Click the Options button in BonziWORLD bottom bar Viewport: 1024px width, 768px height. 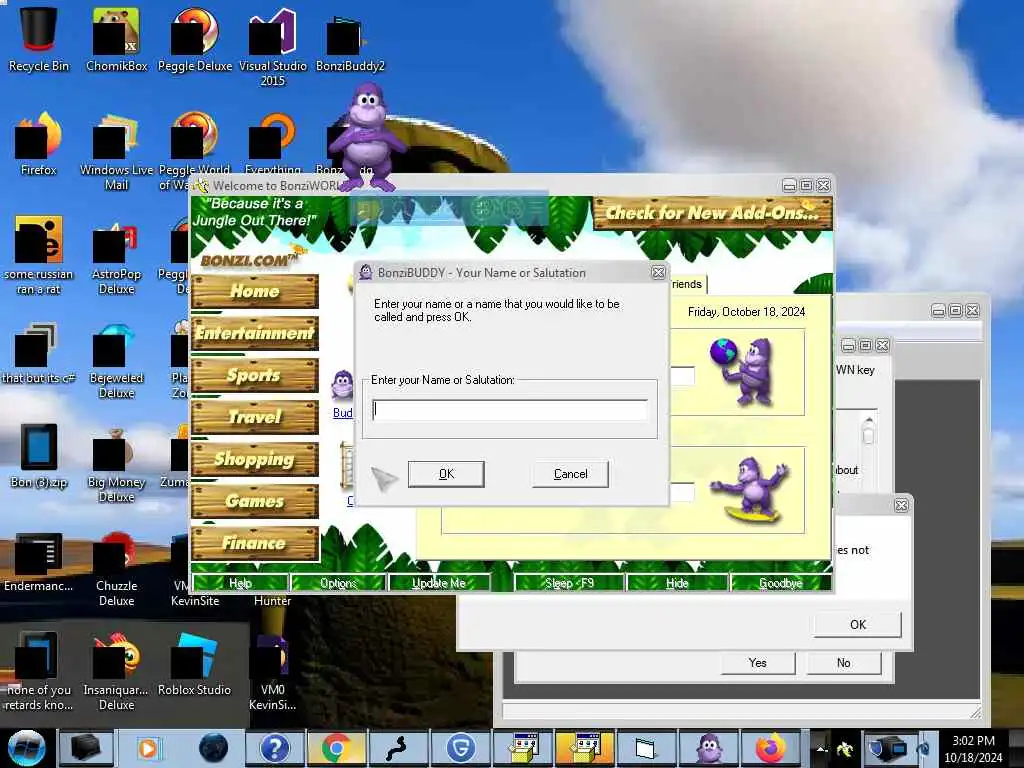tap(338, 583)
